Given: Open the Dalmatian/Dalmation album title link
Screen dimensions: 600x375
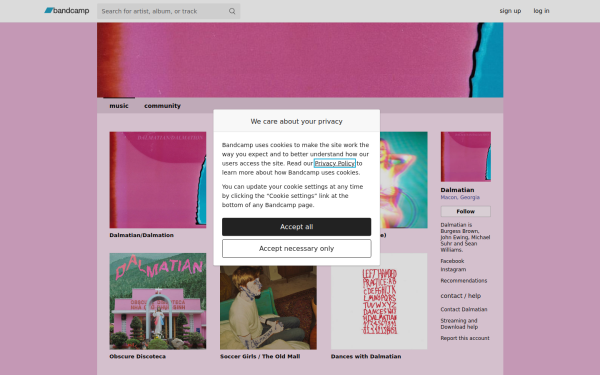Looking at the screenshot, I should [142, 235].
